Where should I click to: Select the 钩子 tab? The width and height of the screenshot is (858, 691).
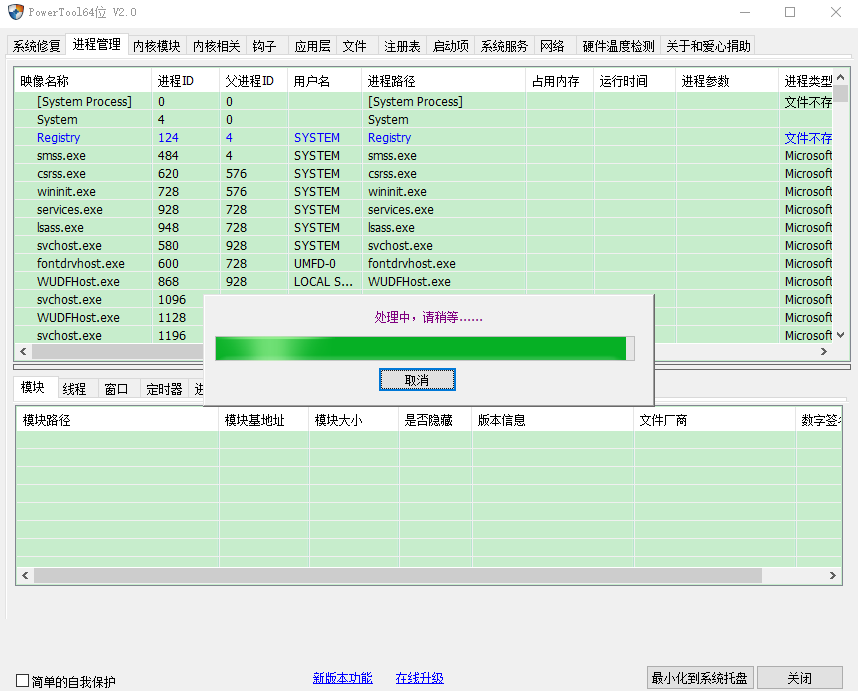[x=264, y=45]
